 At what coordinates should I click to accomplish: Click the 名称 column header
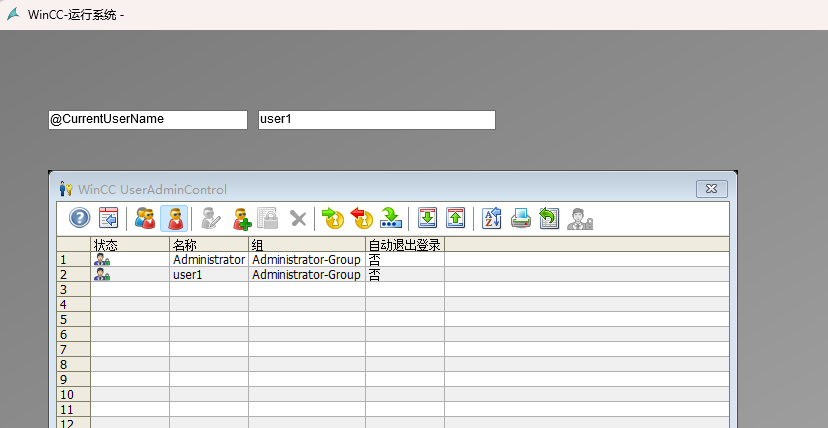(208, 244)
